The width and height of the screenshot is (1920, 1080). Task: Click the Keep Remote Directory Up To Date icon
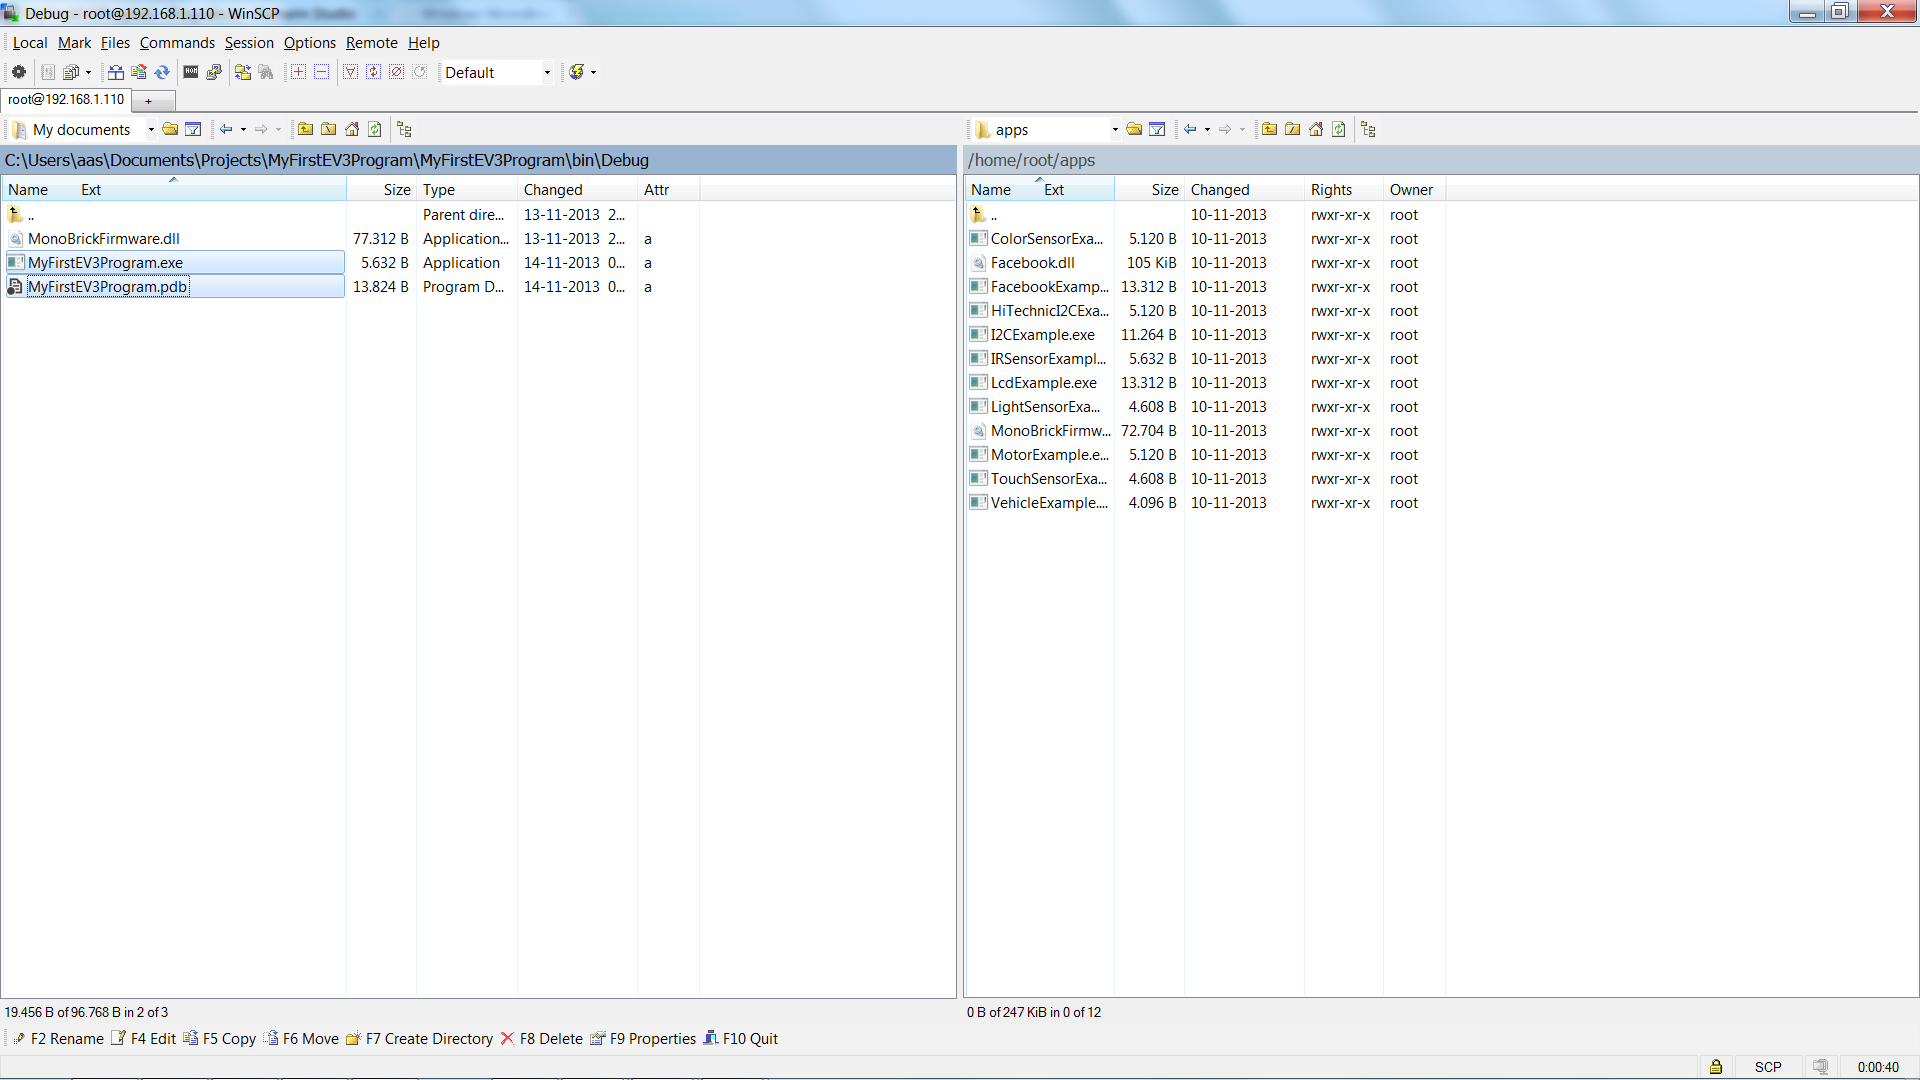(x=139, y=72)
